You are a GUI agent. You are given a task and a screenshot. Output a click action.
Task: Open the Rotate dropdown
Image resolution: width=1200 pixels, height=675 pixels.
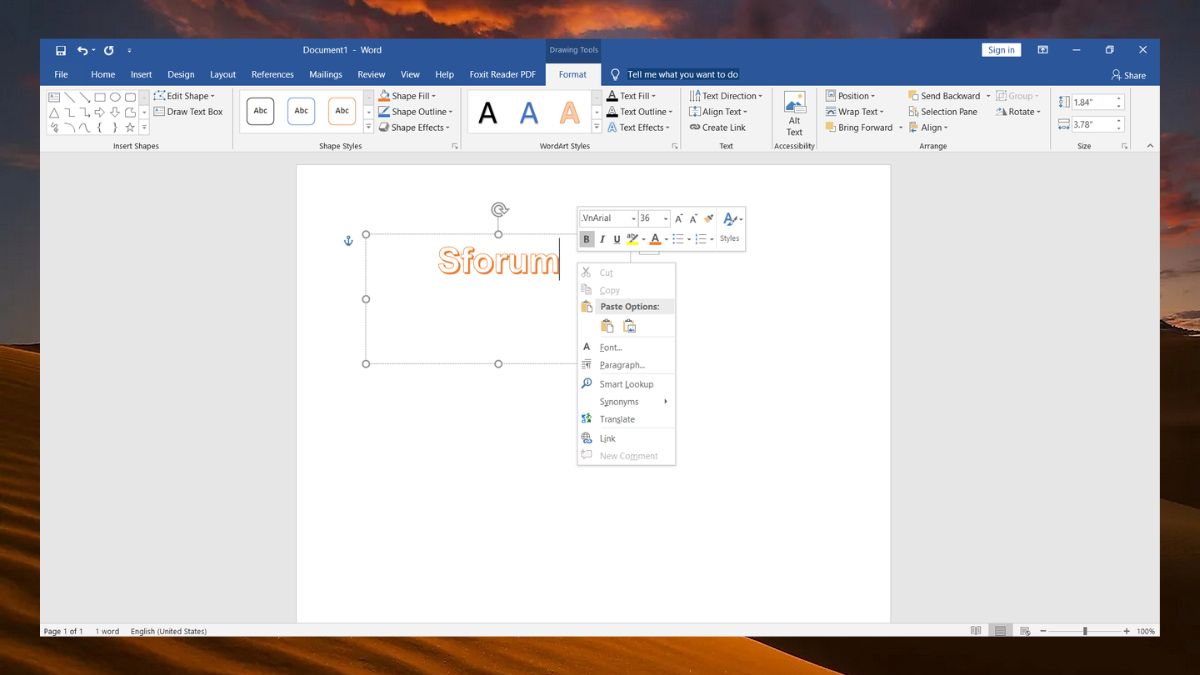pyautogui.click(x=1019, y=112)
